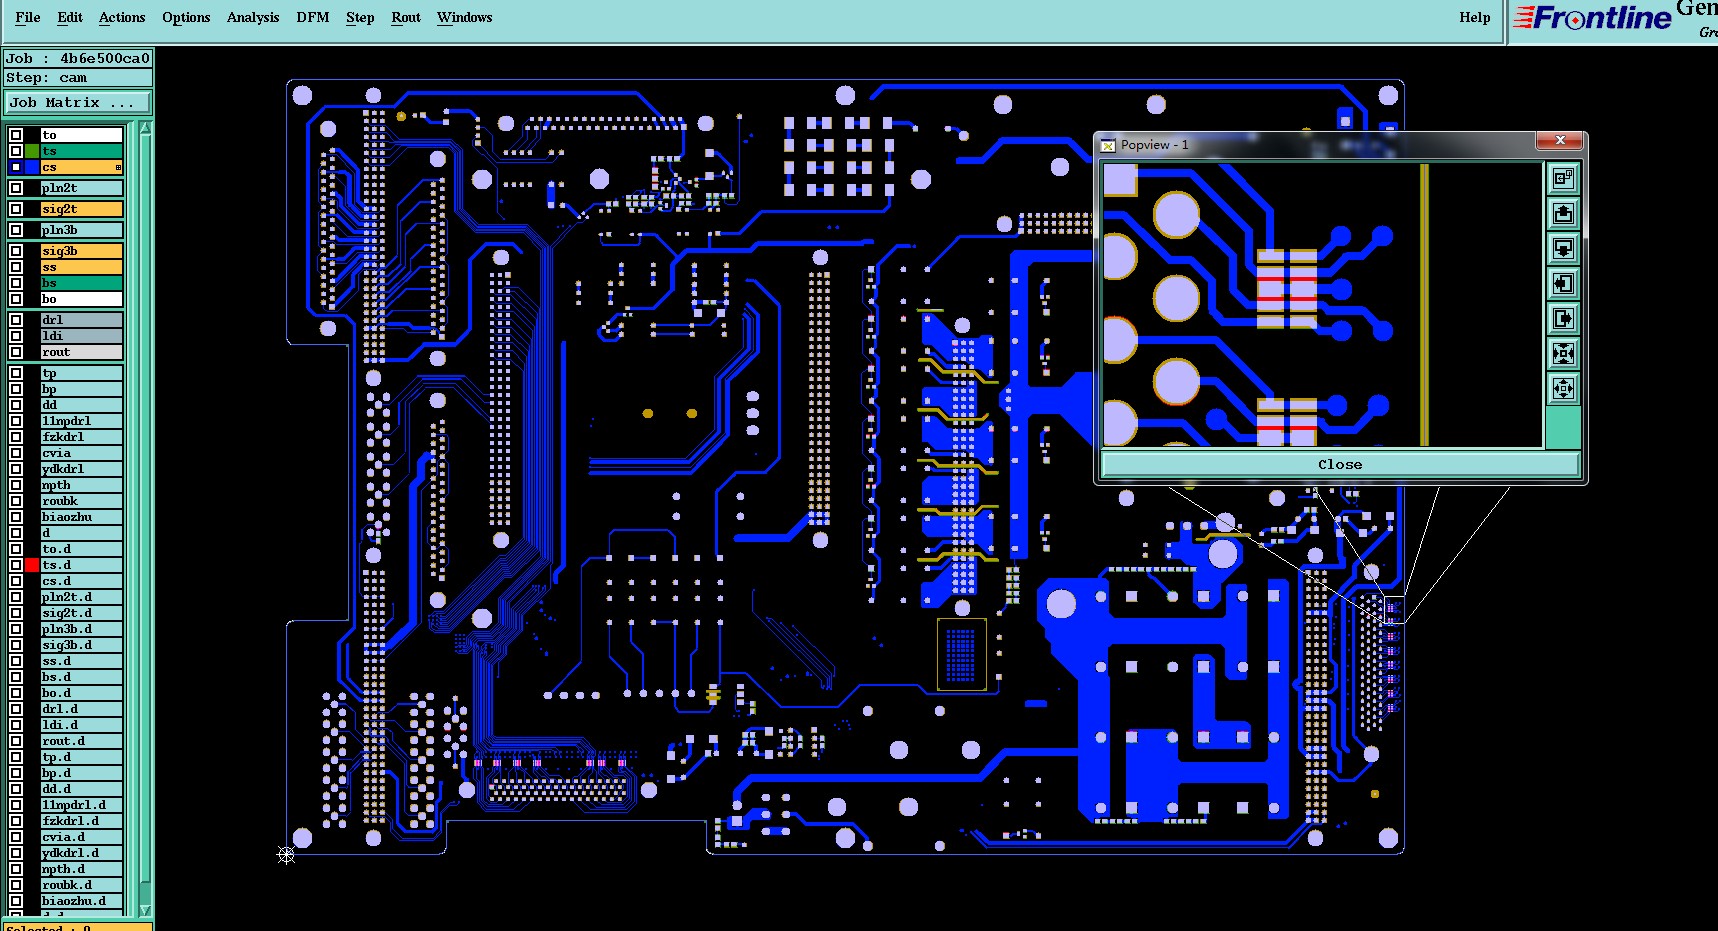
Task: Select the layer name drl
Action: tap(82, 320)
